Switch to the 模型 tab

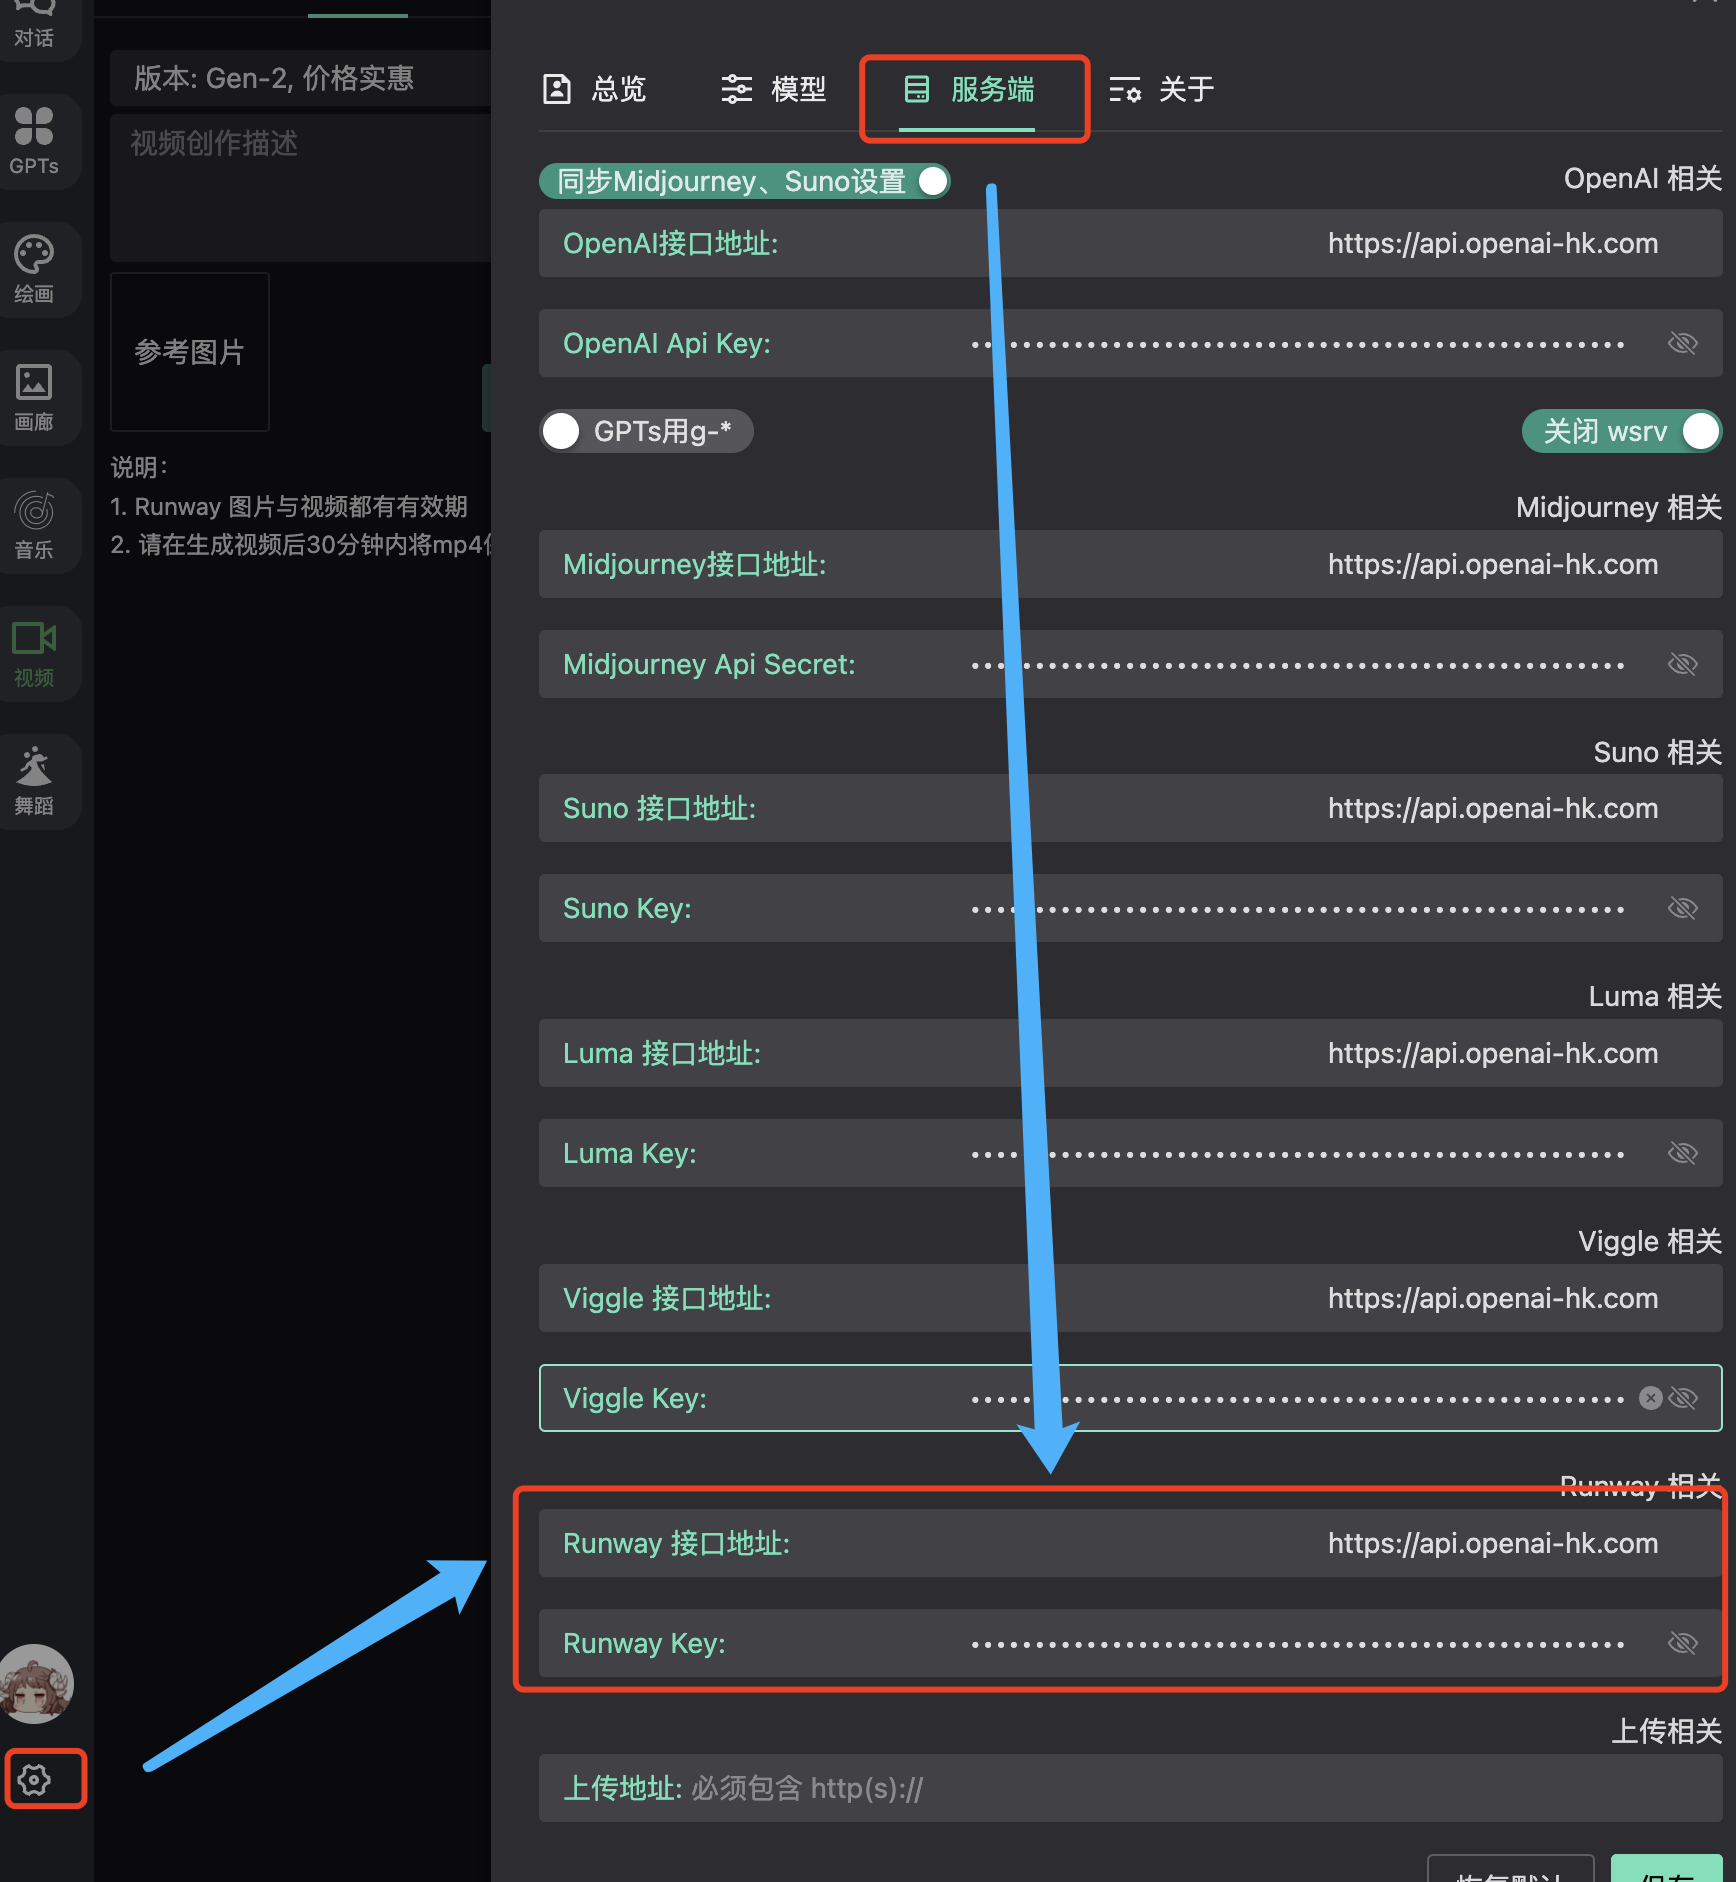[774, 90]
